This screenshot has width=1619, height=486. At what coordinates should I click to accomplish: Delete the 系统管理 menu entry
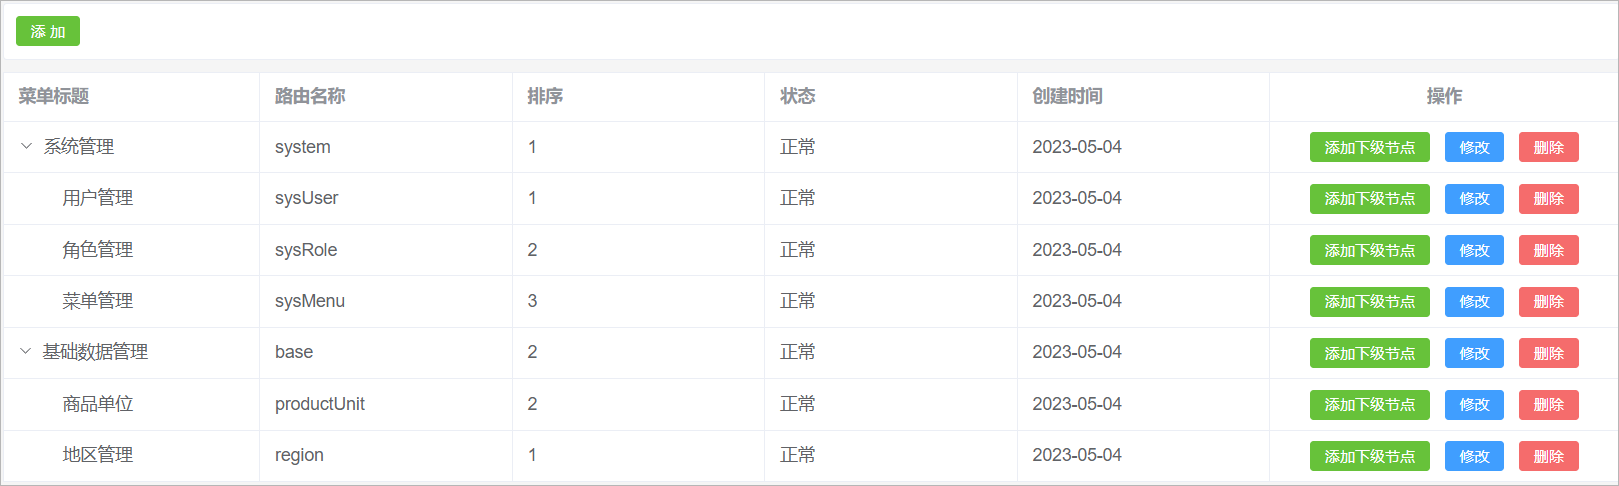pyautogui.click(x=1548, y=147)
